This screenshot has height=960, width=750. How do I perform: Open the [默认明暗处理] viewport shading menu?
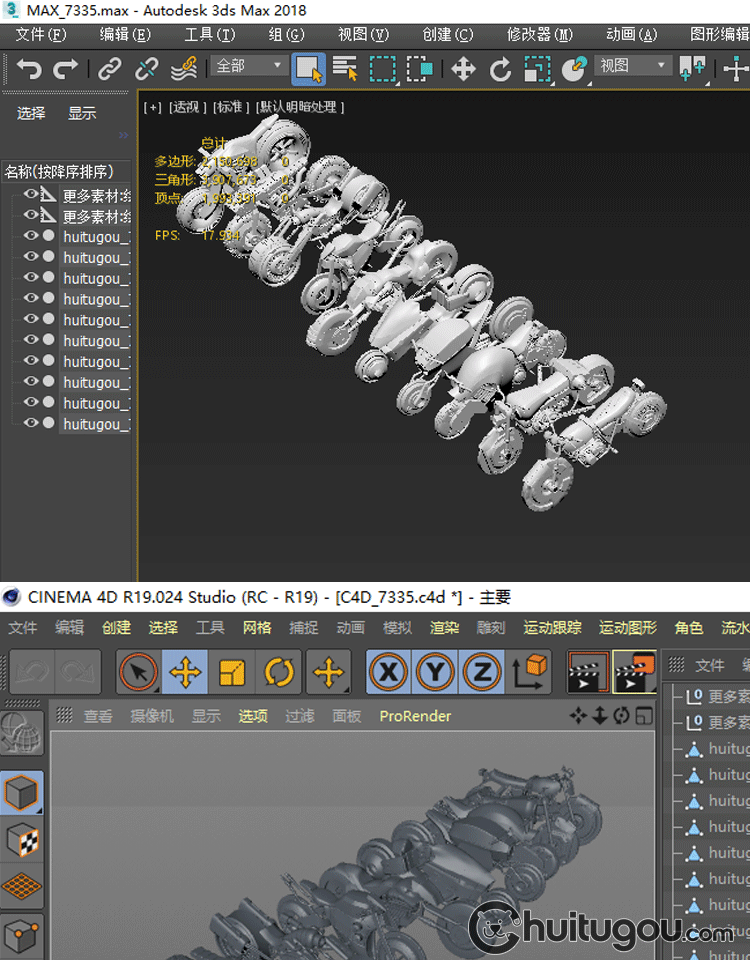tap(300, 107)
